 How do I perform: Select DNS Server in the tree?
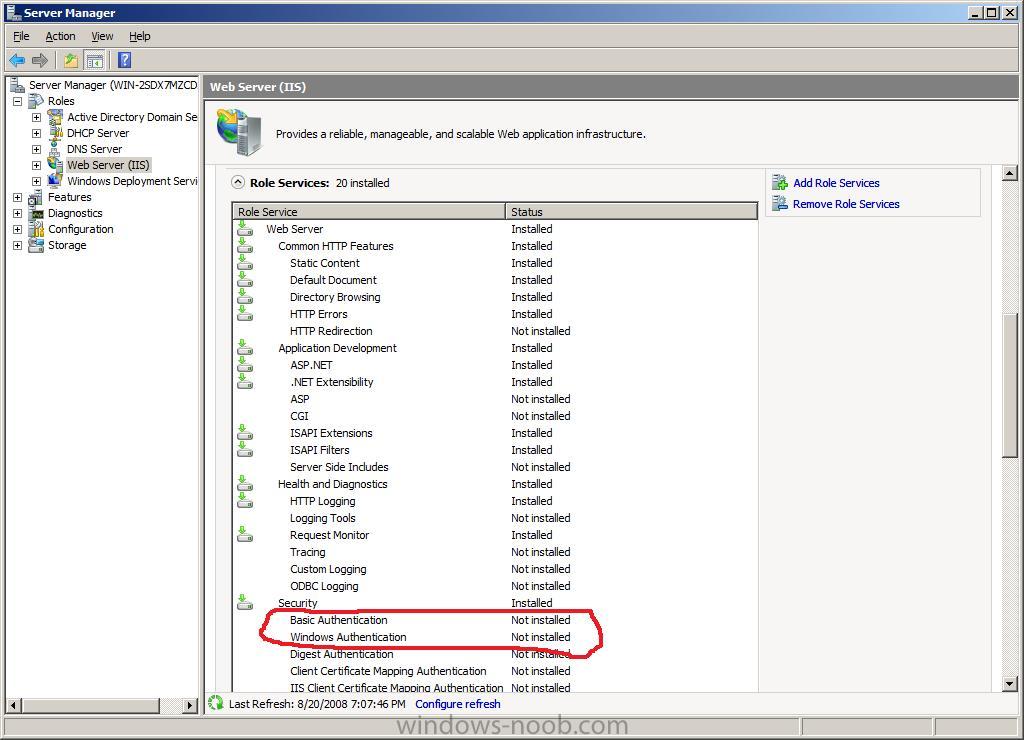(x=95, y=149)
